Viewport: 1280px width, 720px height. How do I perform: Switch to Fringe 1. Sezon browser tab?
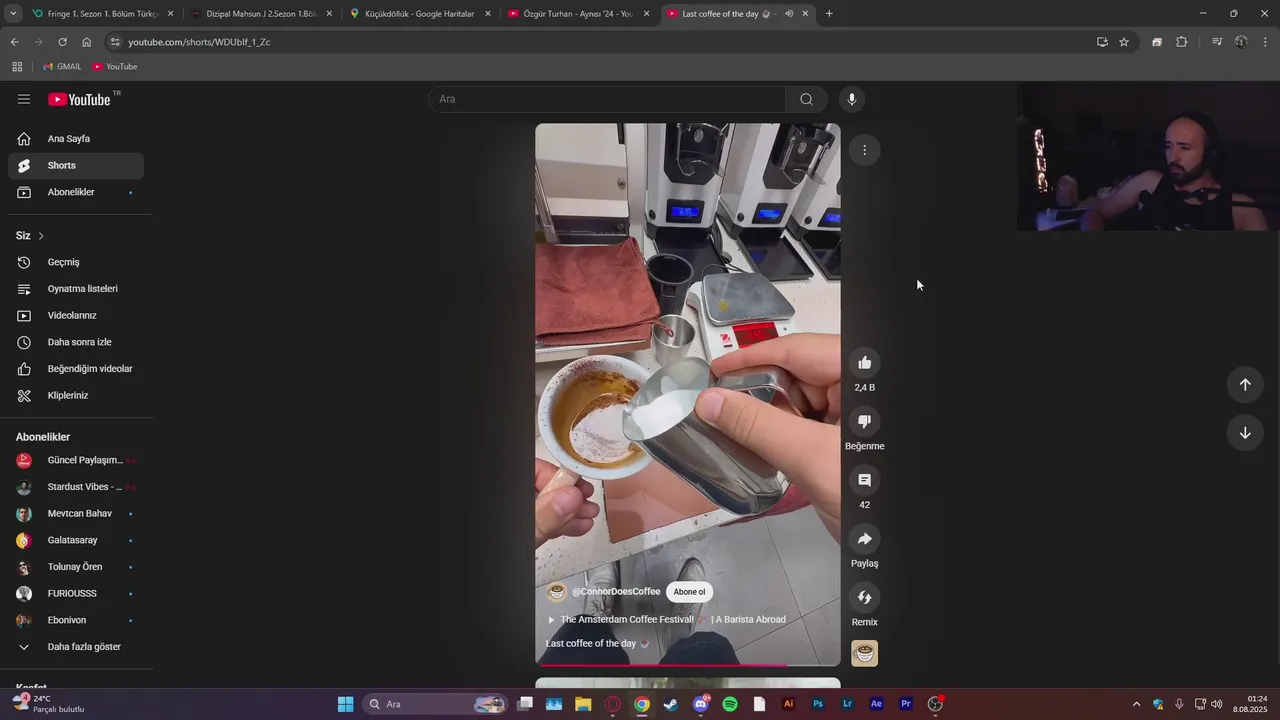(102, 14)
